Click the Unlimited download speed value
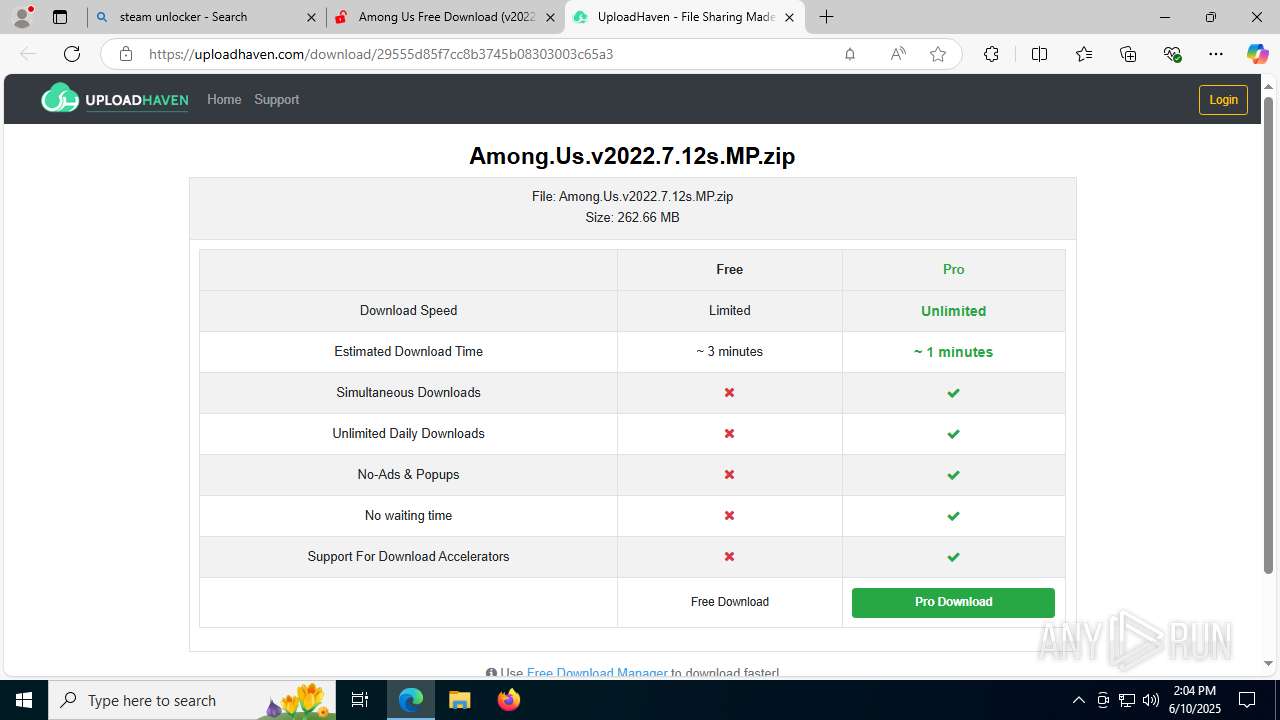This screenshot has width=1280, height=720. point(953,311)
